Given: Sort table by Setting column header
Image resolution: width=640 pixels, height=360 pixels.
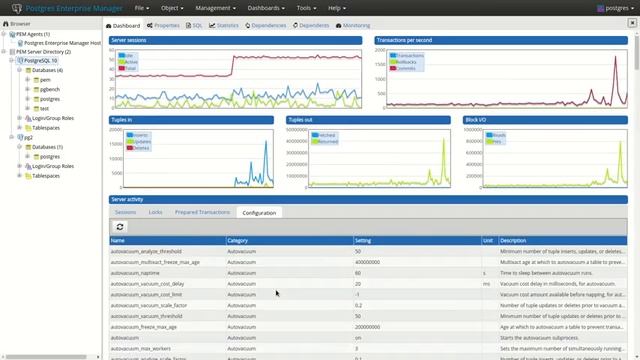Looking at the screenshot, I should coord(417,240).
